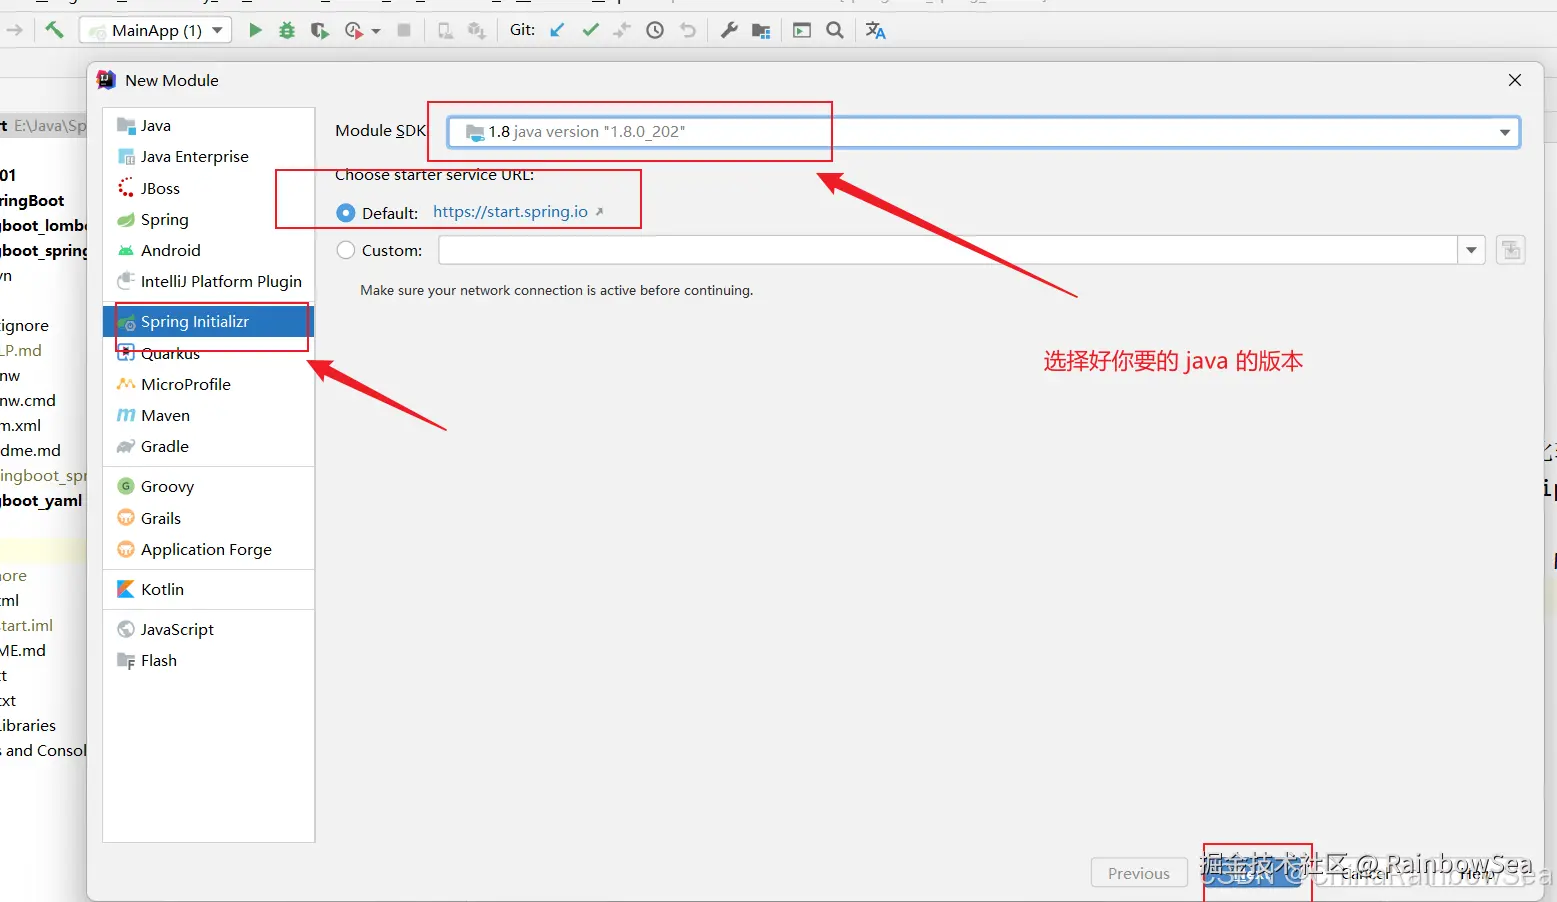Open the Module SDK combo box

[983, 132]
